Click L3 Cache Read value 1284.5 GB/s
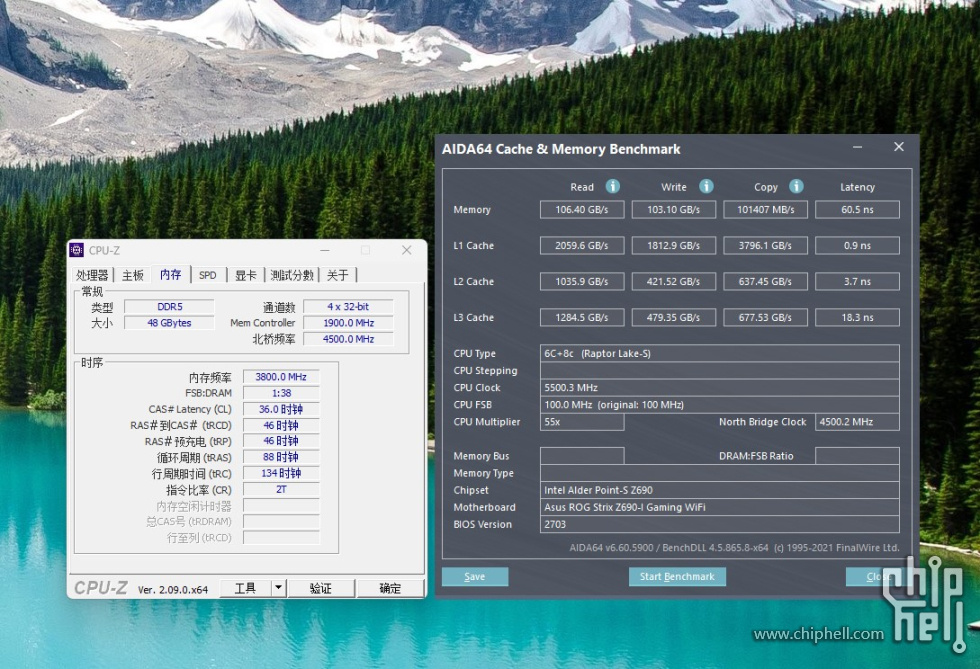This screenshot has width=980, height=669. tap(582, 318)
